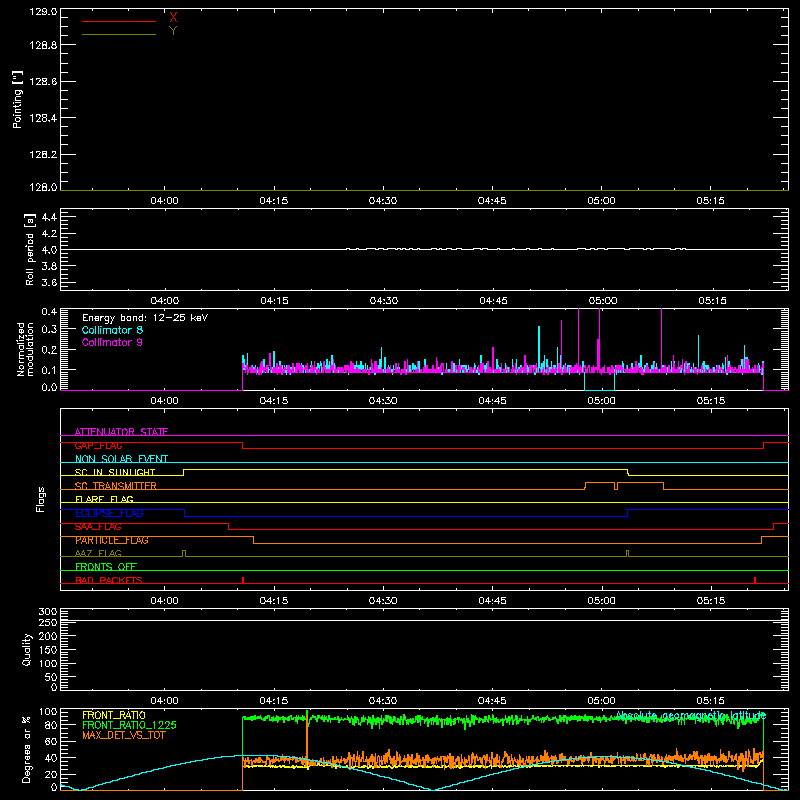Click the 0.1 tick on Normalized modulation axis
This screenshot has width=800, height=800.
(49, 370)
